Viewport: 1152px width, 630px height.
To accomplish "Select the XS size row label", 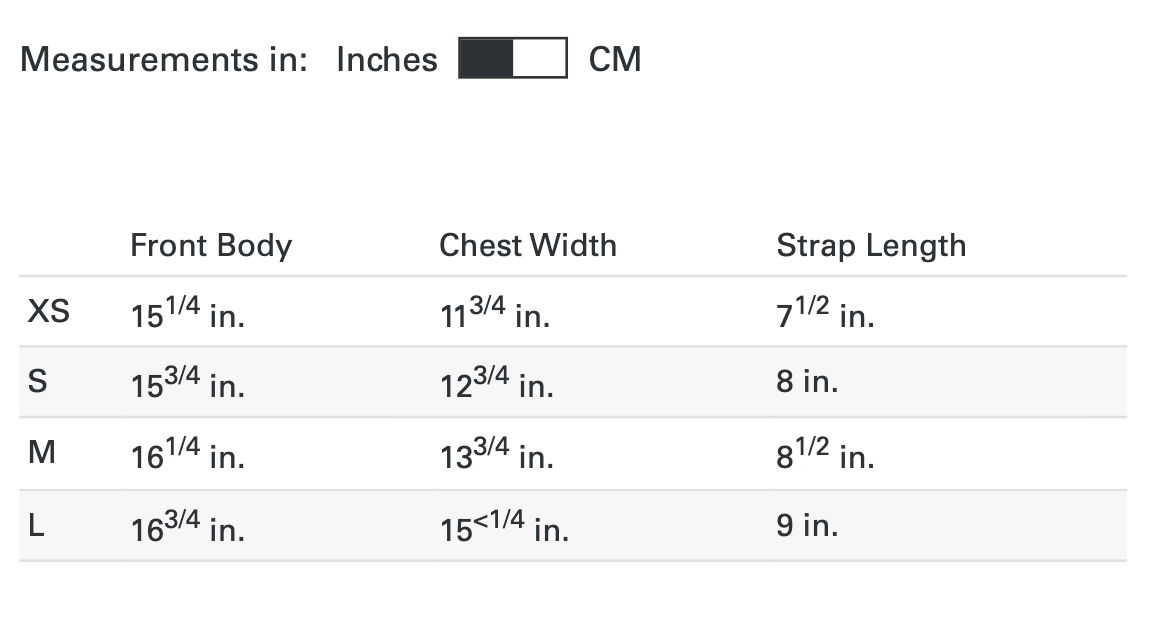I will (x=48, y=312).
